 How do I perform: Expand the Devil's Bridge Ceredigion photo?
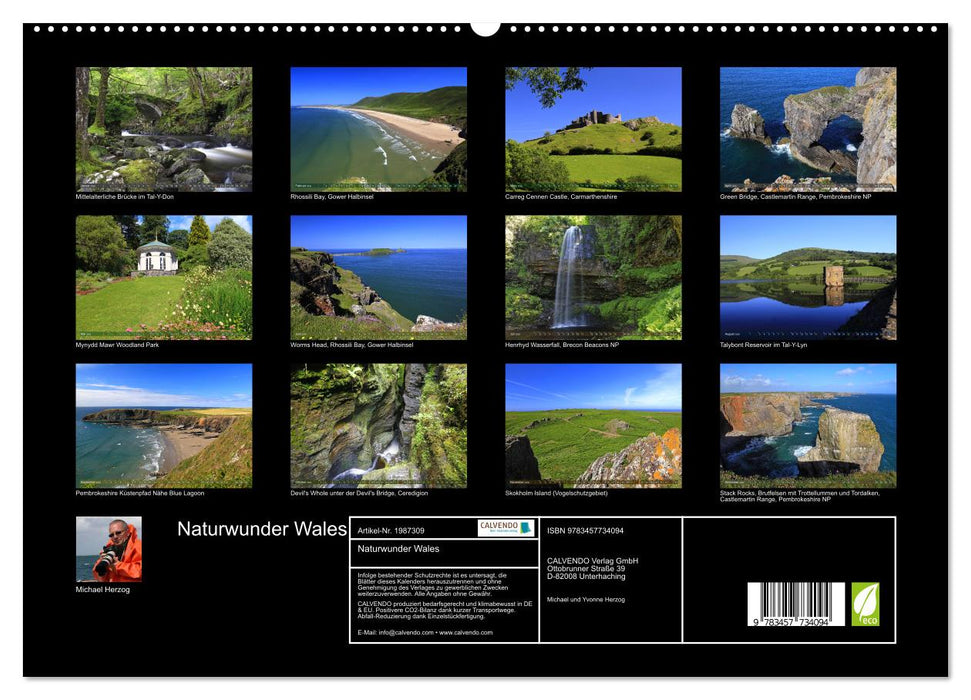click(378, 427)
